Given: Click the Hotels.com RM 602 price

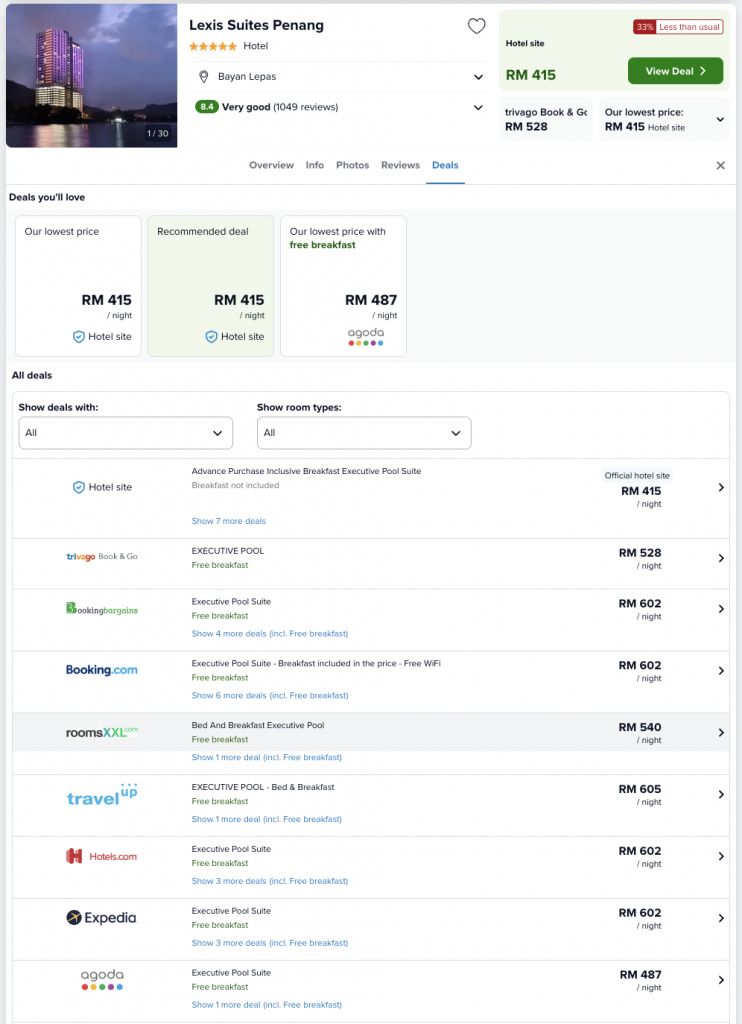Looking at the screenshot, I should click(640, 851).
